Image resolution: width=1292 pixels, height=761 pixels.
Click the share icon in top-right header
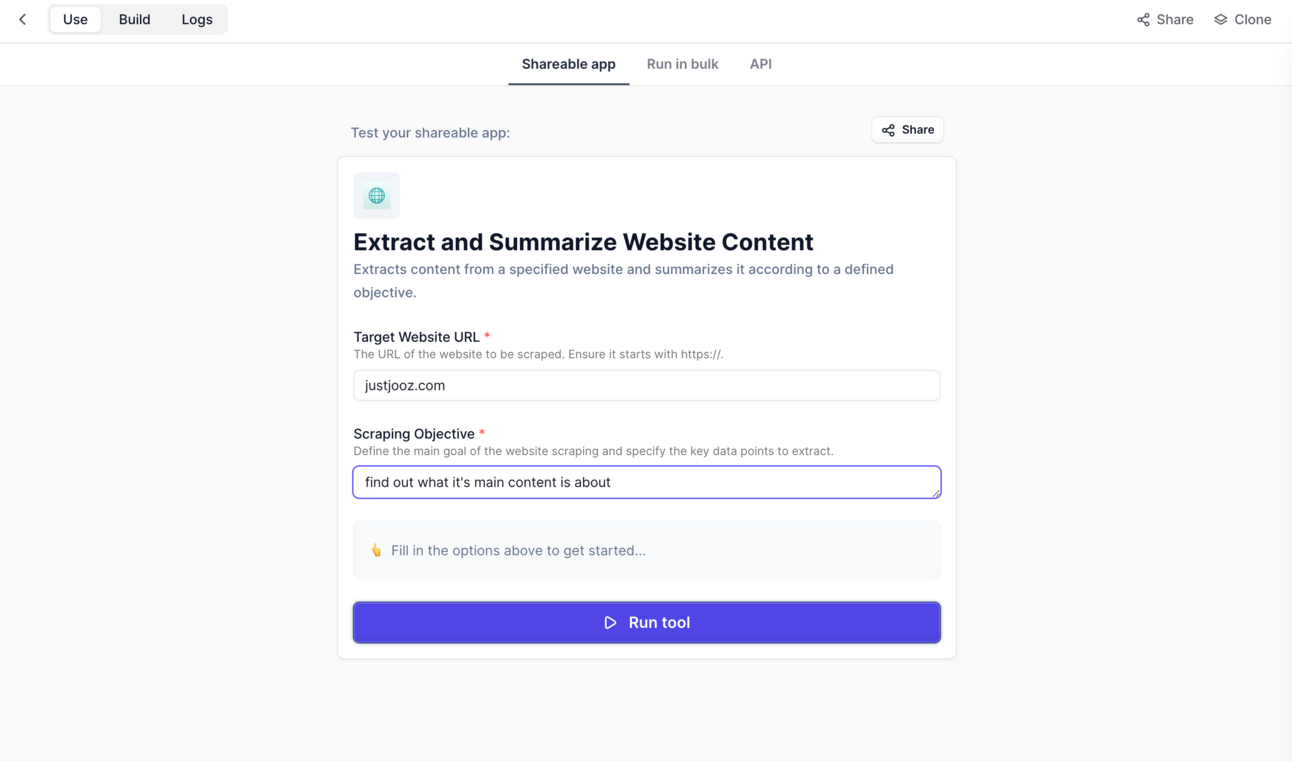click(1143, 19)
